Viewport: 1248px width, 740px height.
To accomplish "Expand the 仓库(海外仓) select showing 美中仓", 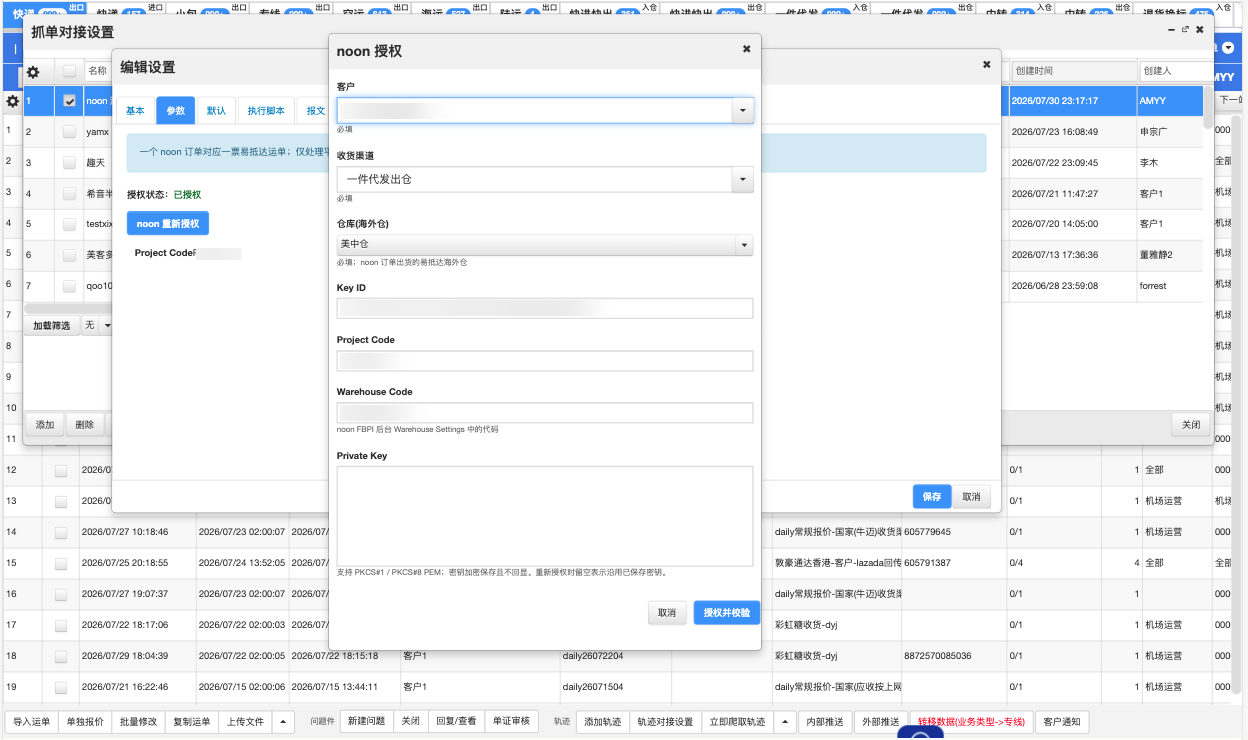I will 545,245.
